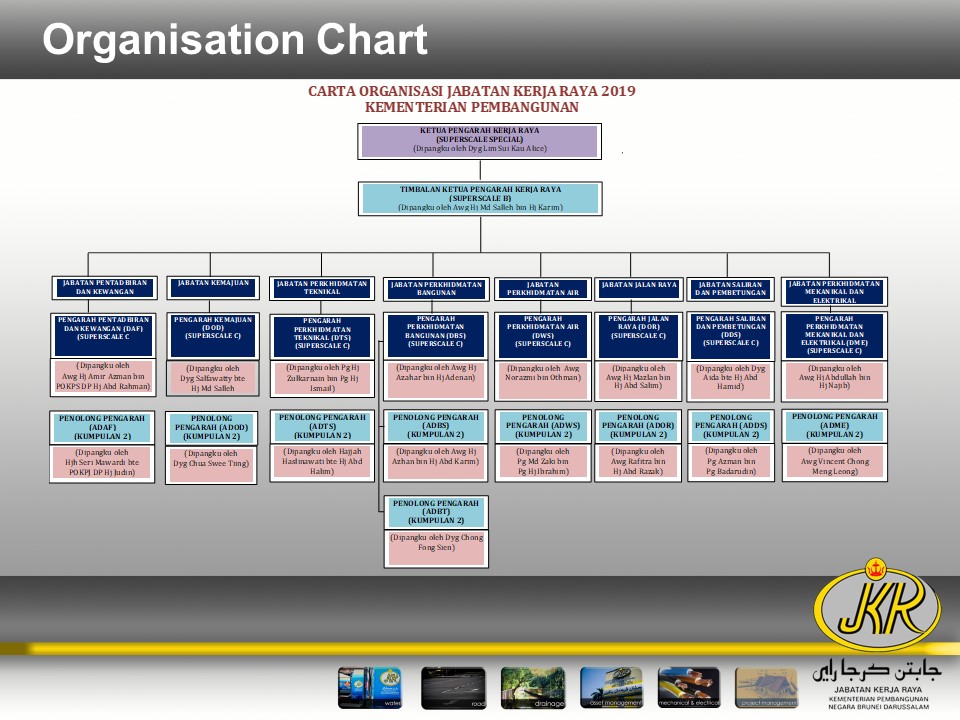This screenshot has width=960, height=720.
Task: Select Pengarah Mekanikal dan Elektrikal (DME) box
Action: pyautogui.click(x=834, y=336)
